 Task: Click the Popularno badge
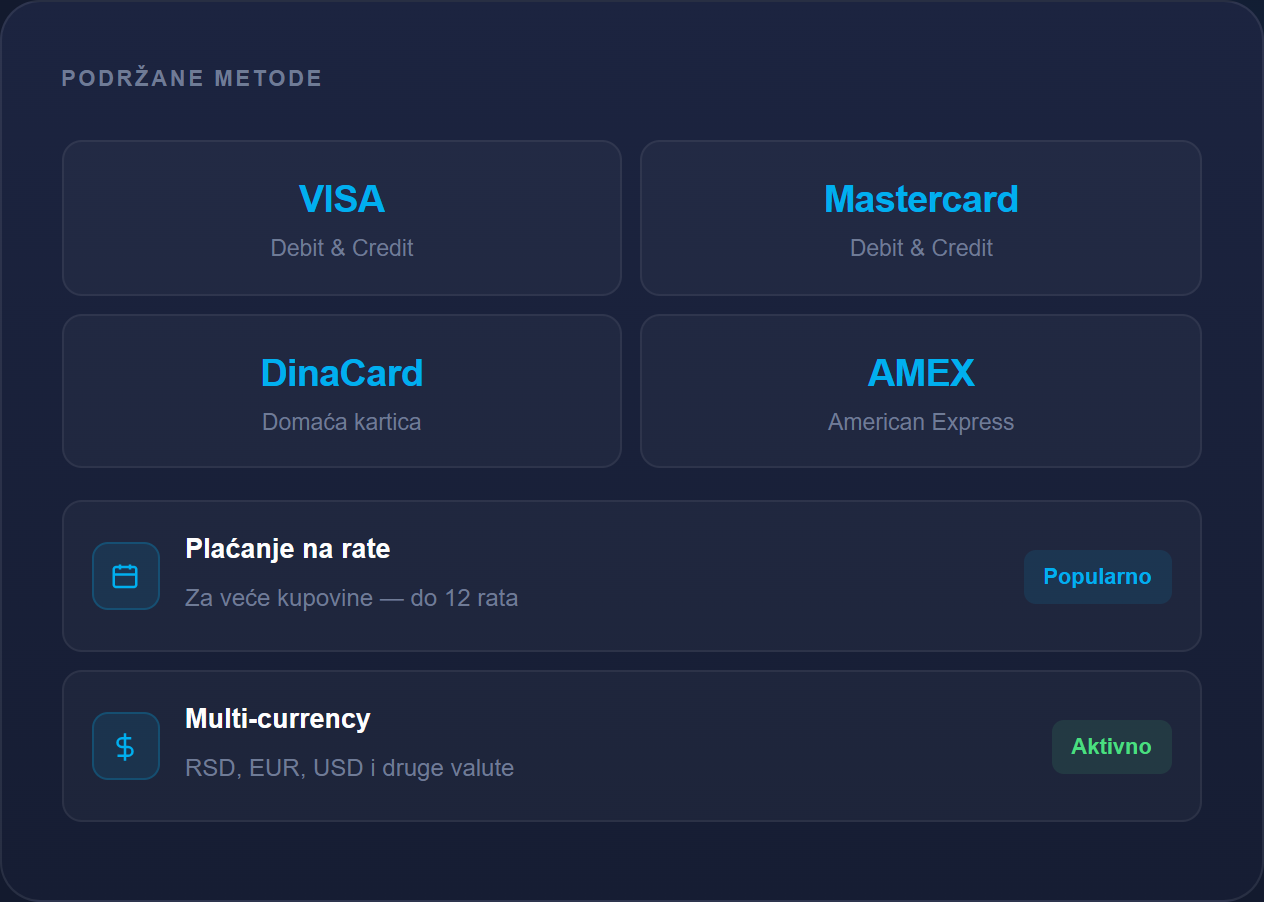(x=1097, y=577)
